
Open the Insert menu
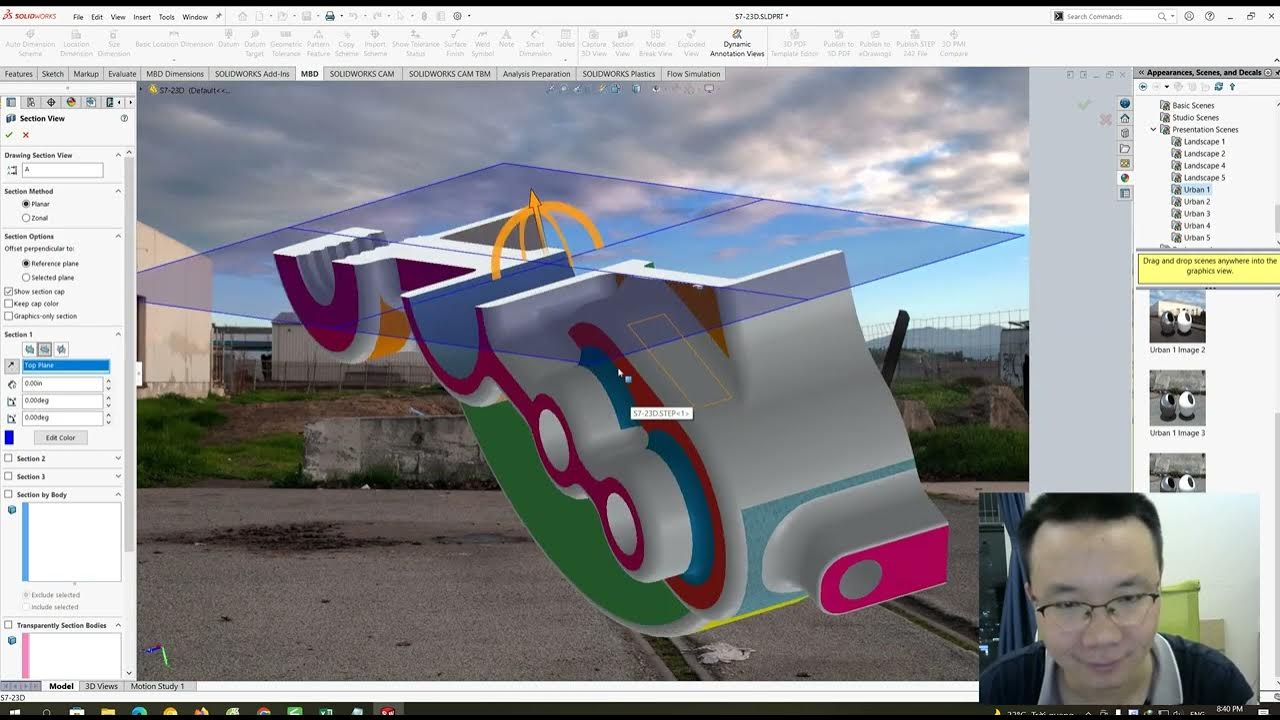(x=142, y=17)
